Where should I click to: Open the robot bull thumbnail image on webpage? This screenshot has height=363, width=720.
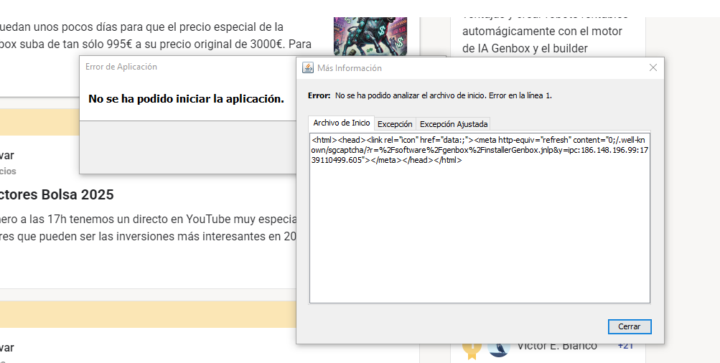point(370,36)
